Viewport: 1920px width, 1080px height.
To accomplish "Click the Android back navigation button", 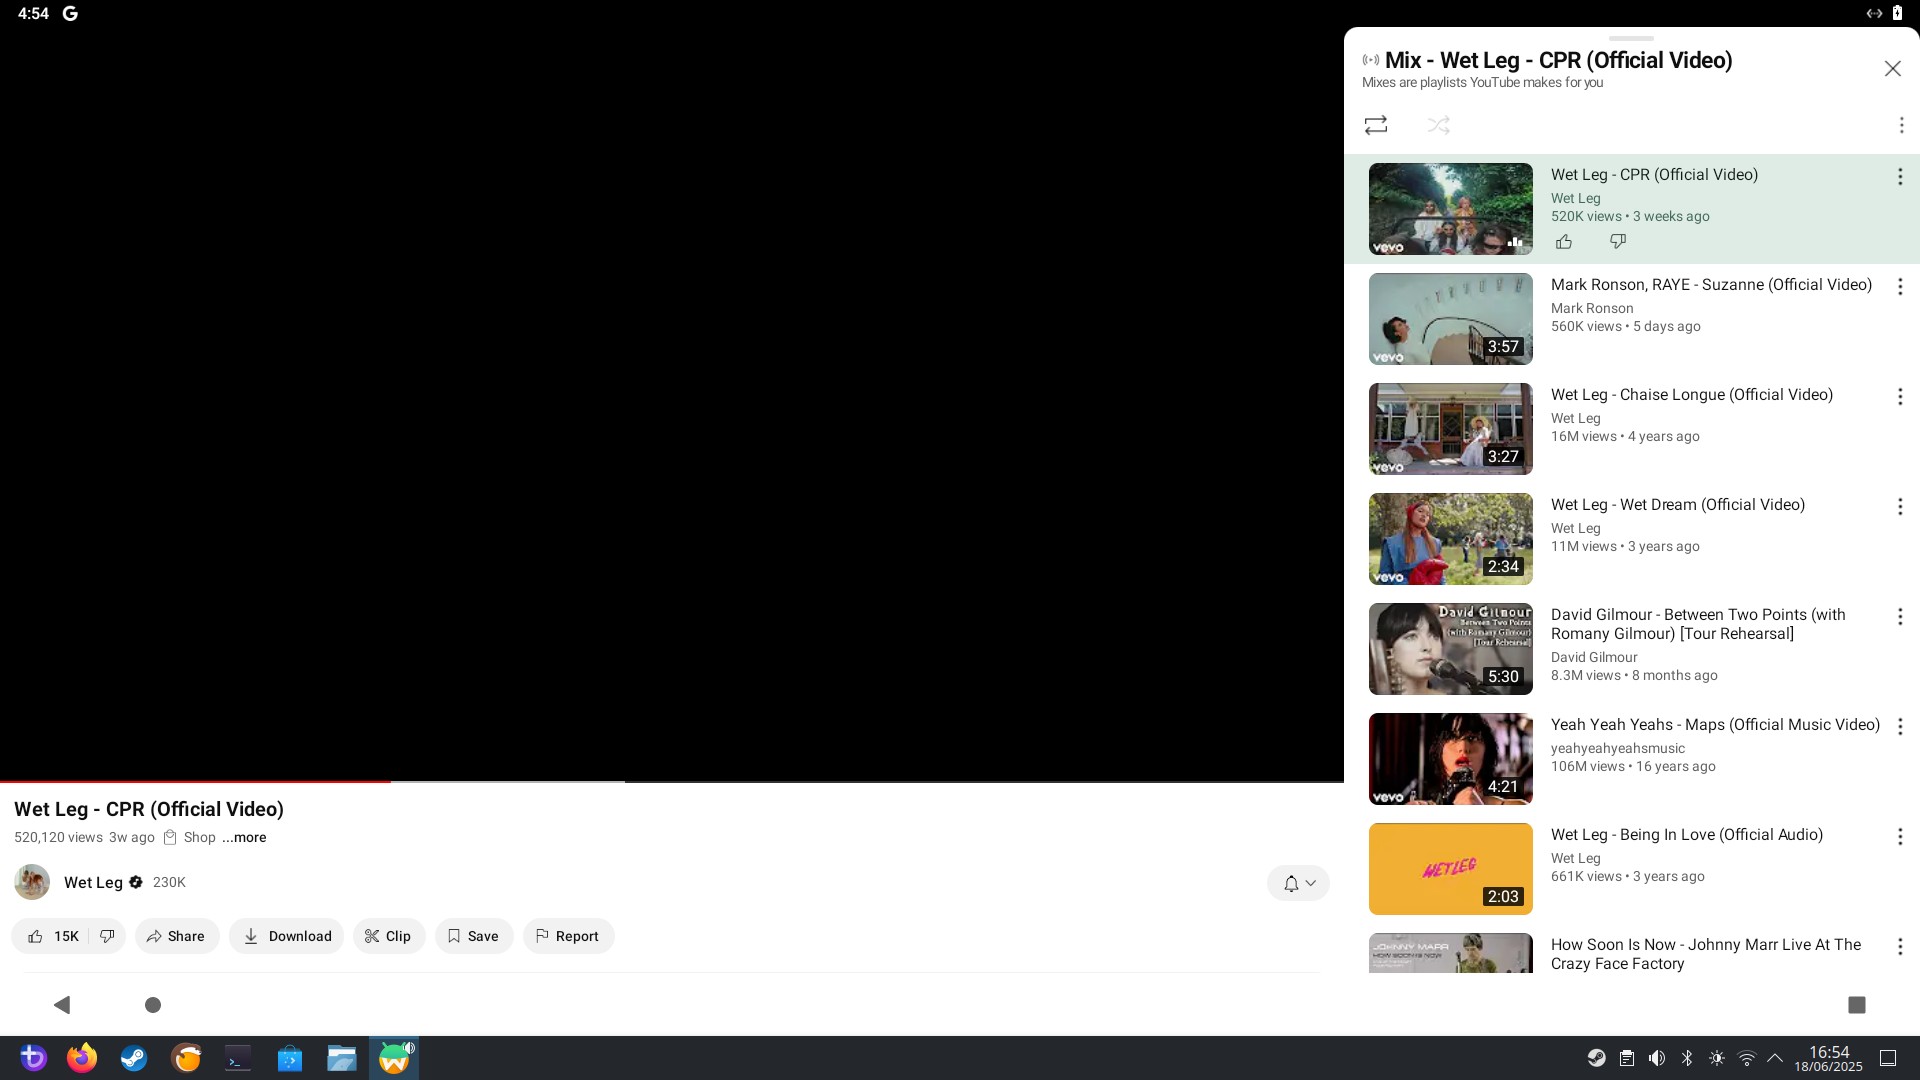I will click(62, 1005).
